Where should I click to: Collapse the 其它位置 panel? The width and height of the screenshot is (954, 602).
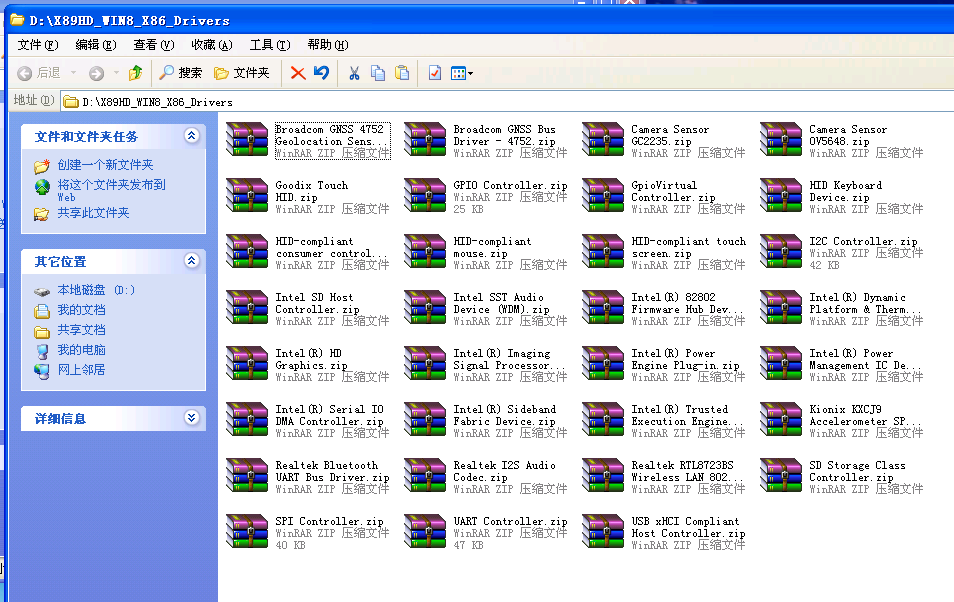tap(192, 261)
